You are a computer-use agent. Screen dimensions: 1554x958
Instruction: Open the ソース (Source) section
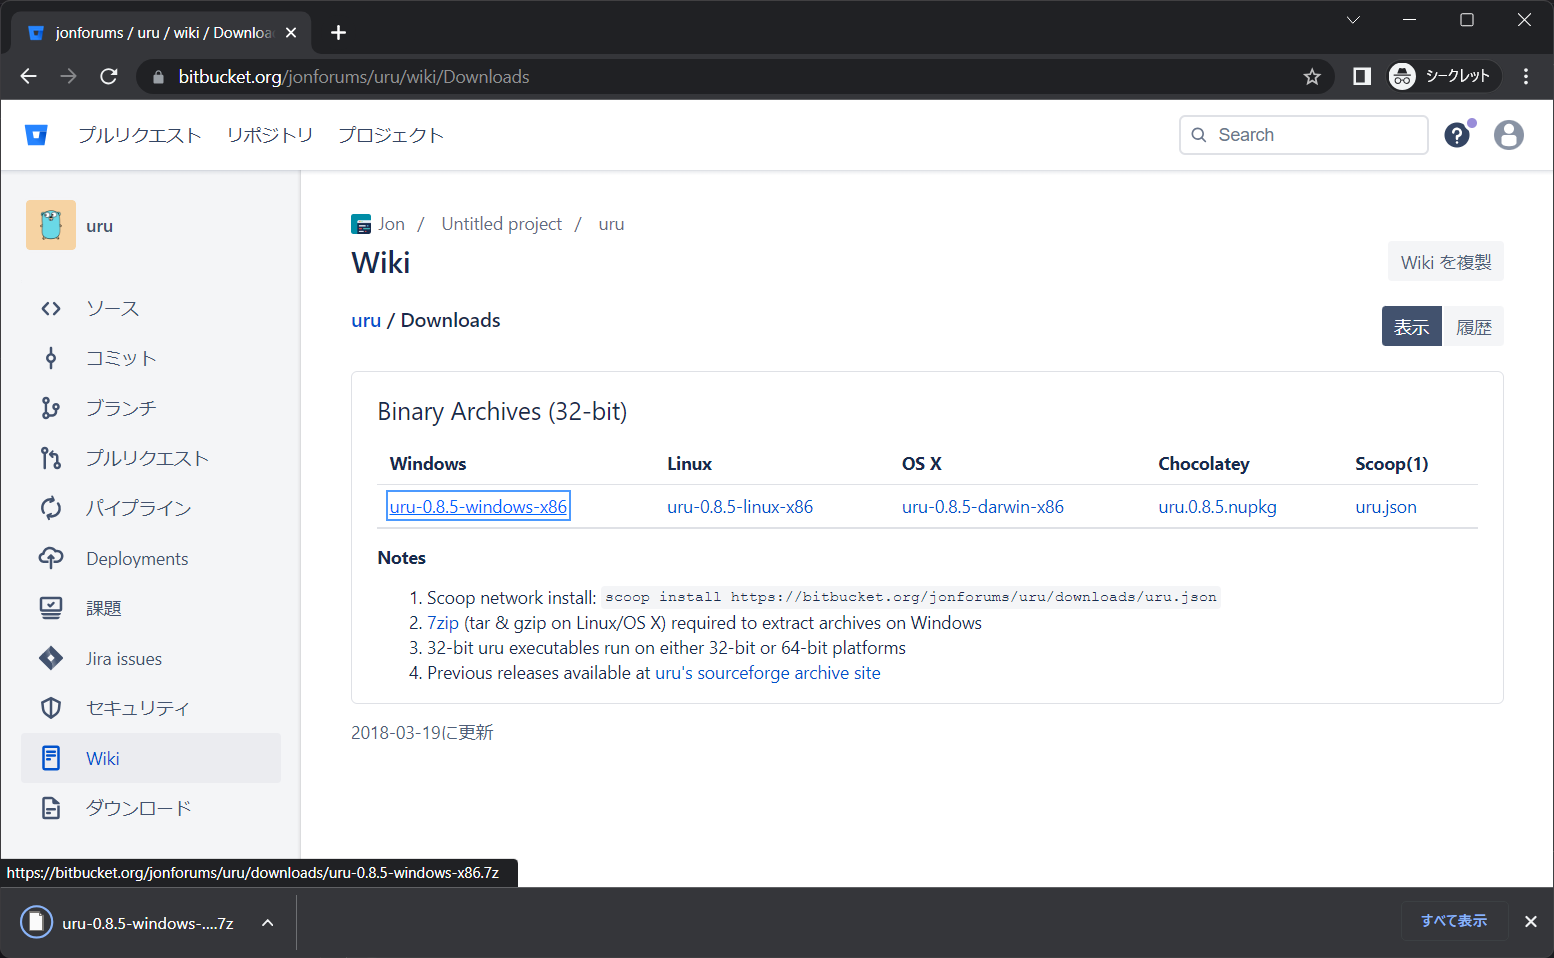pyautogui.click(x=112, y=308)
